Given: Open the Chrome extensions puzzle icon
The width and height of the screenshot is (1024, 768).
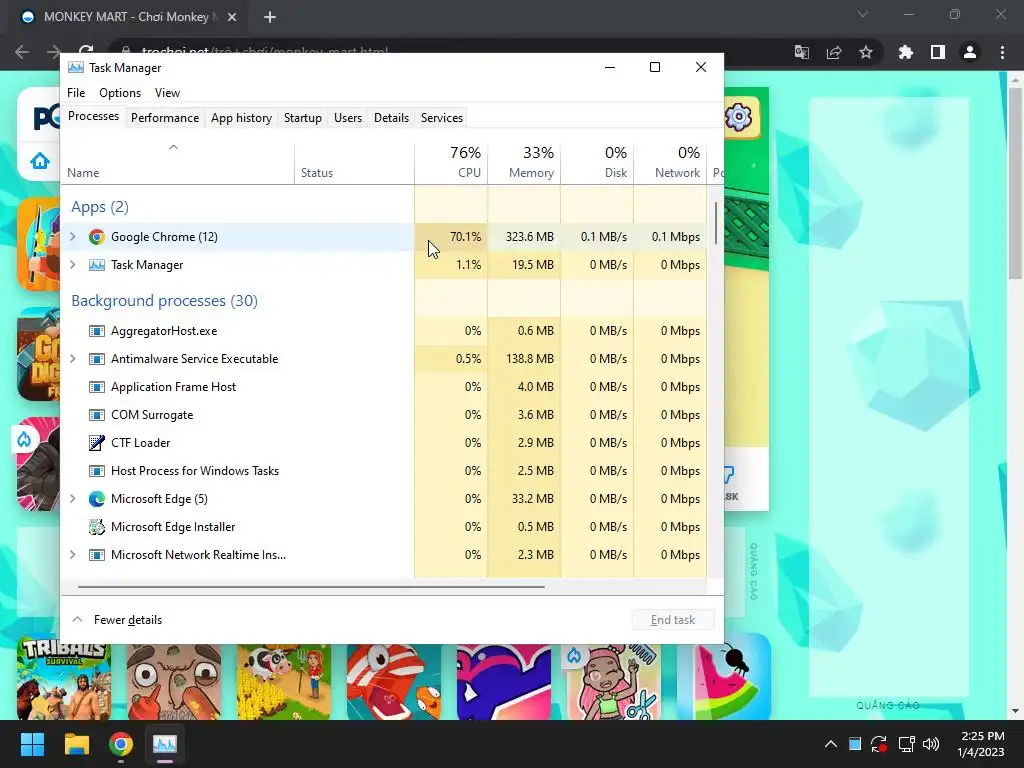Looking at the screenshot, I should click(905, 52).
